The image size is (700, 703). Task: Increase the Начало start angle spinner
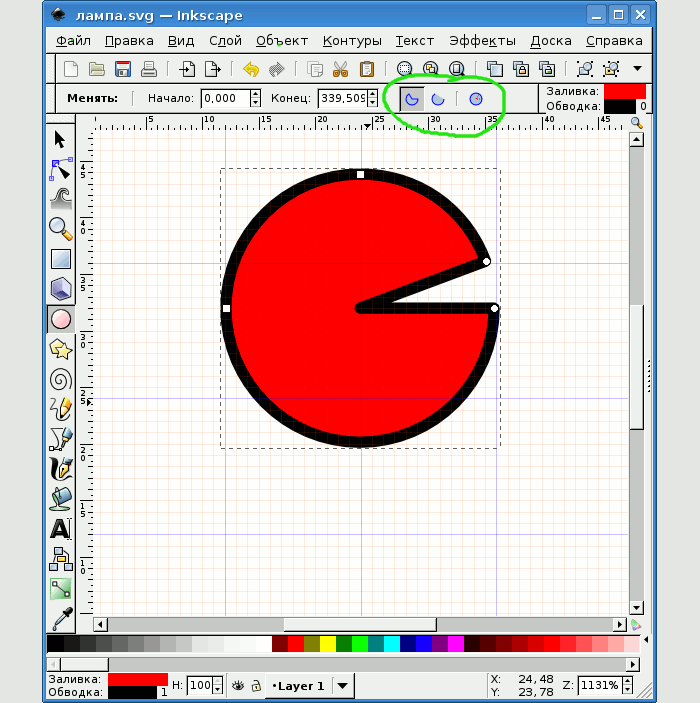[x=255, y=94]
